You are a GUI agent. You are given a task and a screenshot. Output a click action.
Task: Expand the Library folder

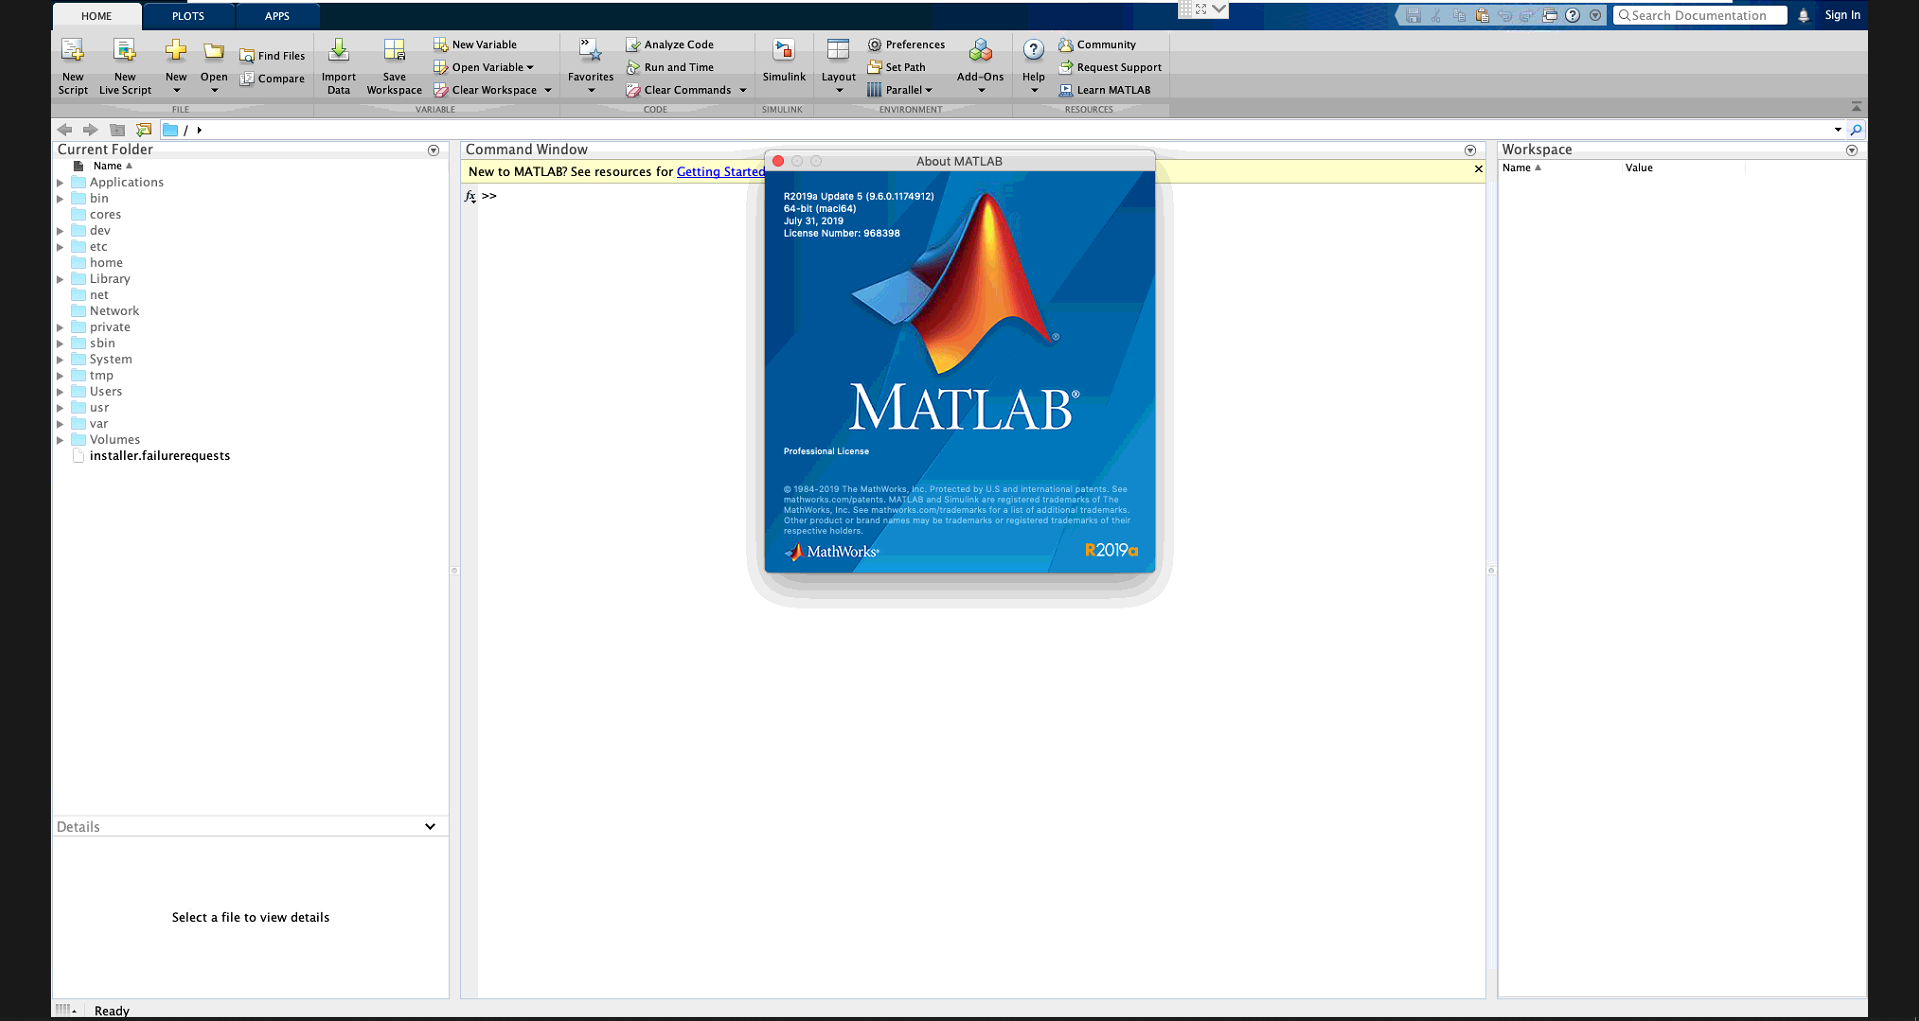point(60,279)
